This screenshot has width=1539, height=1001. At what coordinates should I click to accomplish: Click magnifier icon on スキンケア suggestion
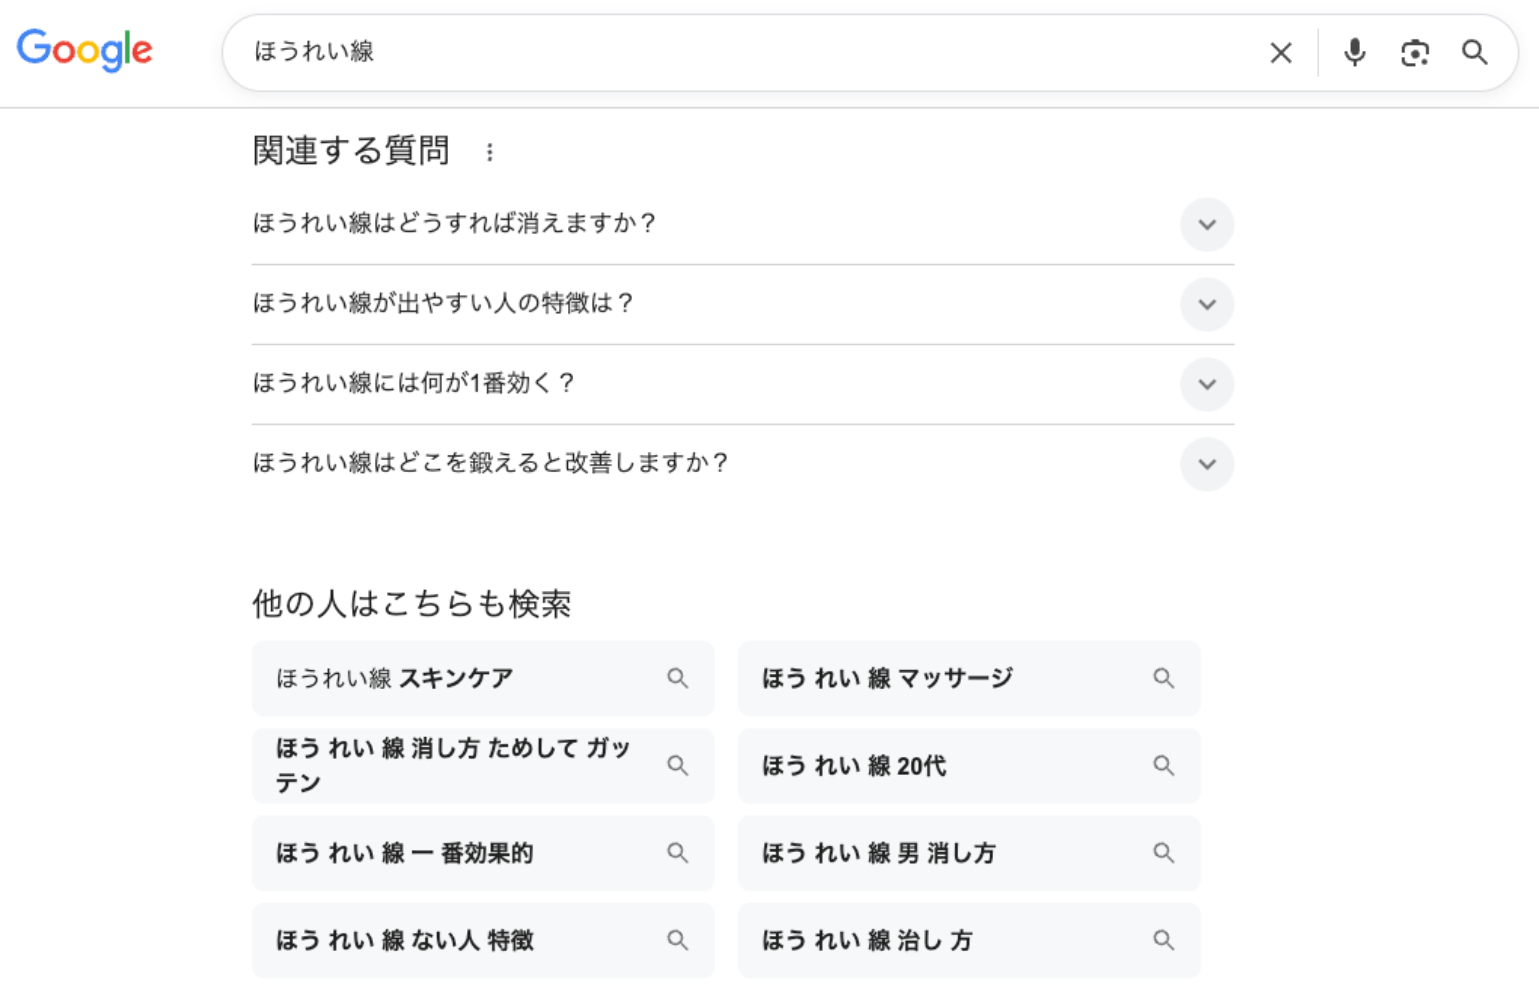pos(678,678)
